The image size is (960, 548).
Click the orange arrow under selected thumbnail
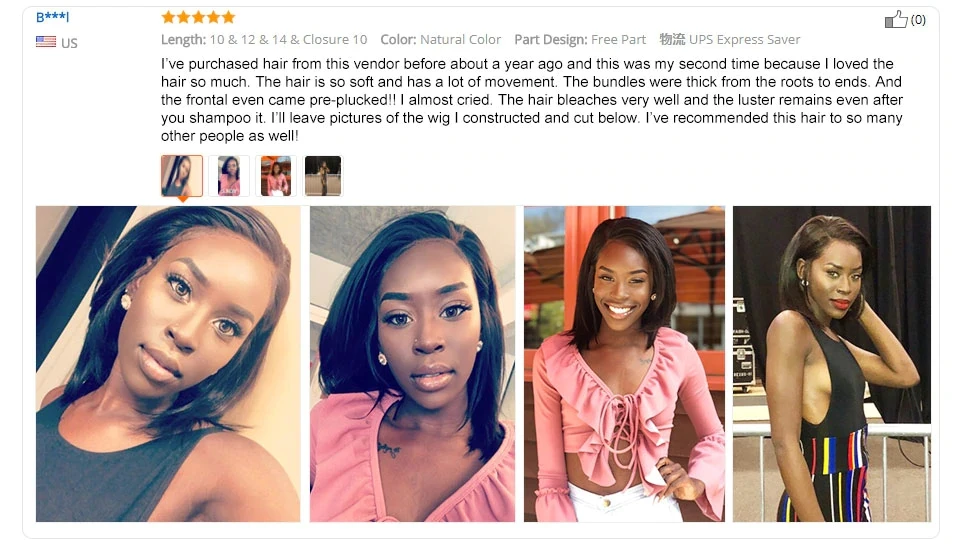pos(182,199)
